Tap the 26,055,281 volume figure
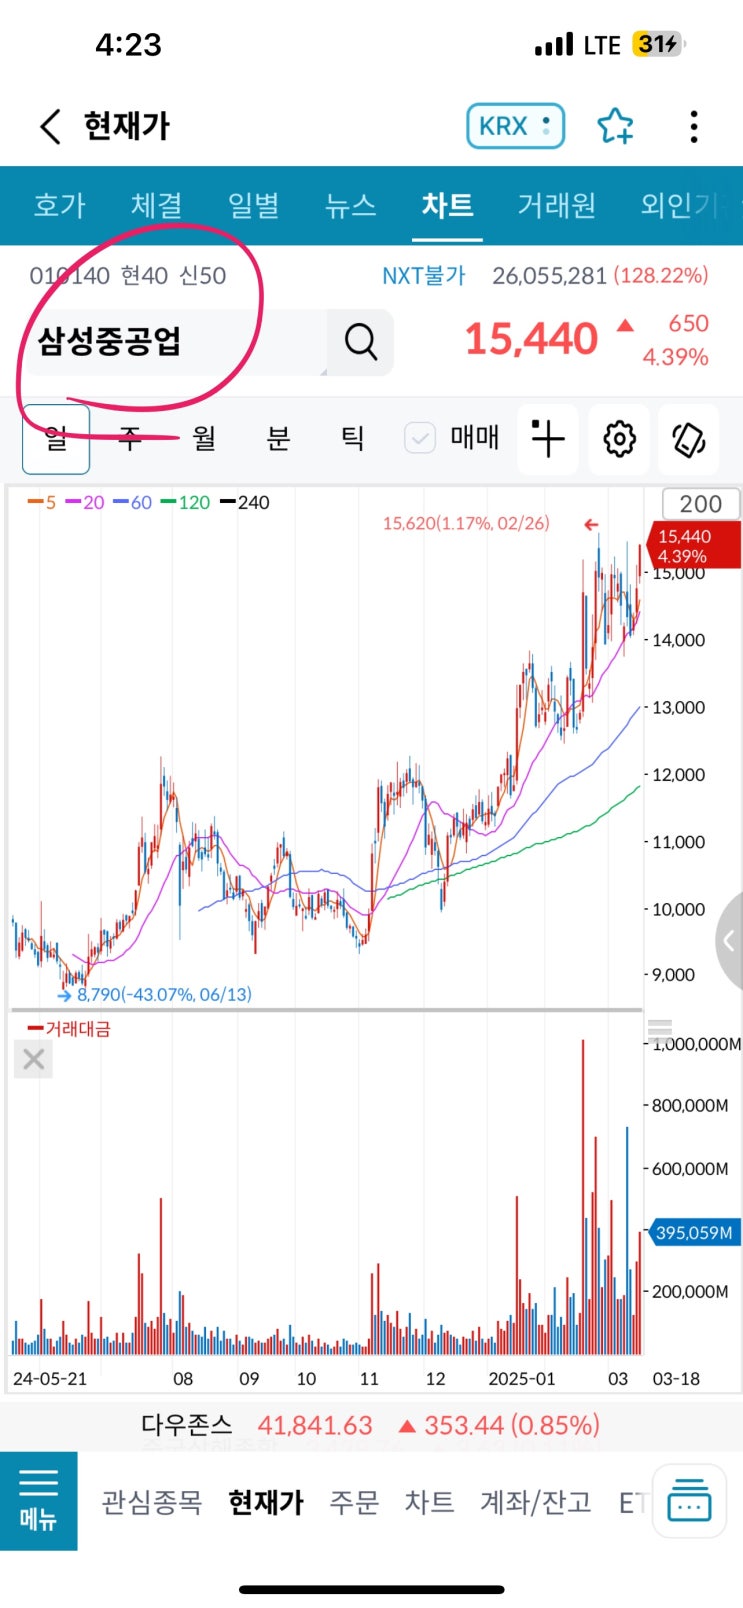This screenshot has width=743, height=1608. tap(549, 276)
